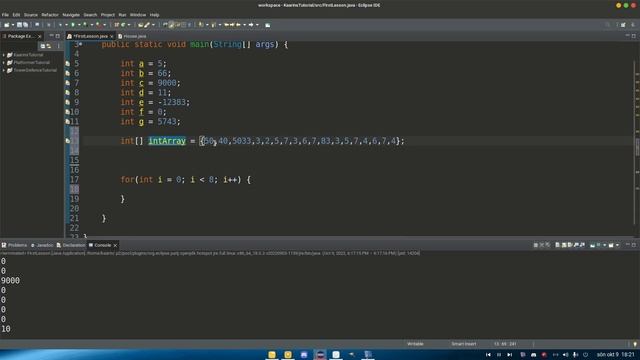This screenshot has height=360, width=640.
Task: Open the Project menu
Action: coord(108,15)
